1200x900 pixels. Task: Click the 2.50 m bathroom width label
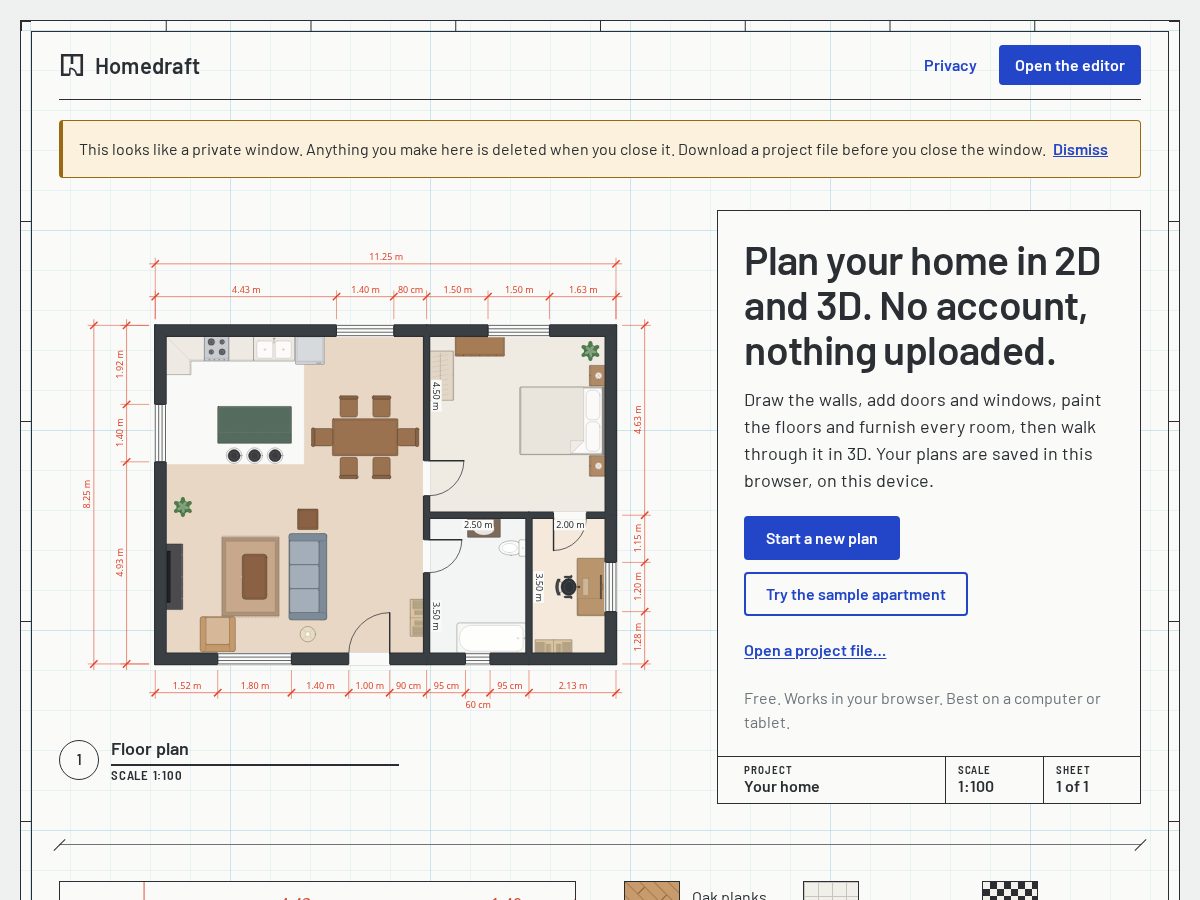coord(478,525)
